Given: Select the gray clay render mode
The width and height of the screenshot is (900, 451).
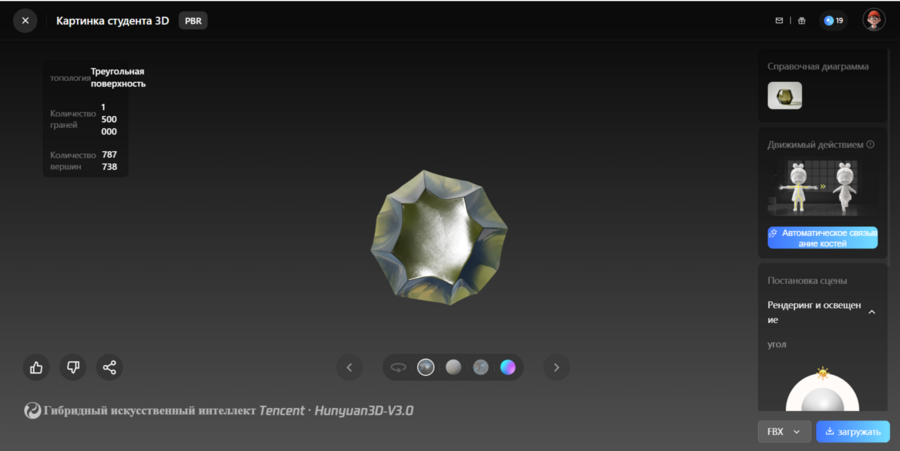Looking at the screenshot, I should [x=453, y=367].
